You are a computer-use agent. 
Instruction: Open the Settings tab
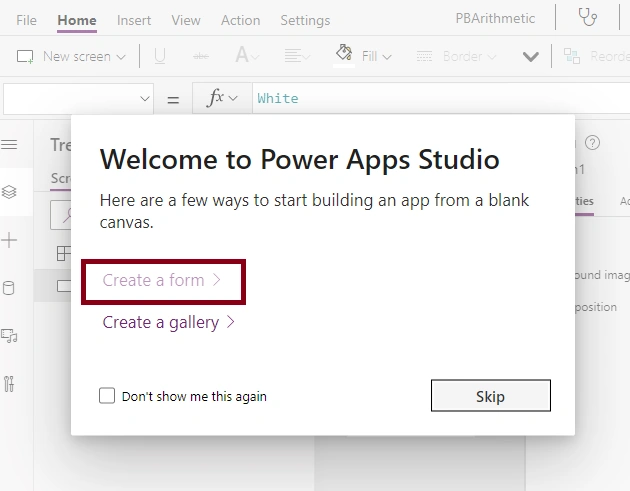click(x=305, y=20)
